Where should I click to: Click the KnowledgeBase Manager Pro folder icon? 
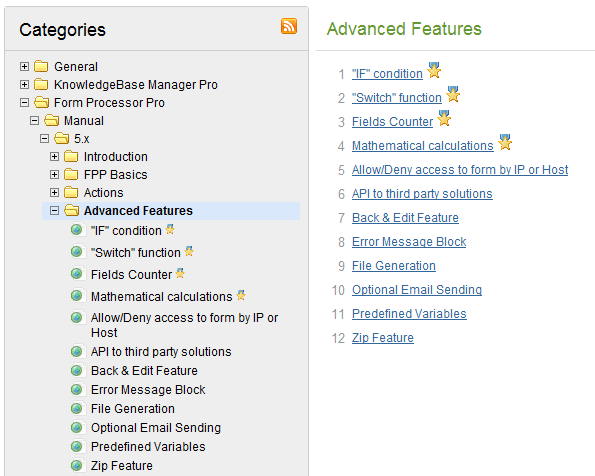point(41,84)
